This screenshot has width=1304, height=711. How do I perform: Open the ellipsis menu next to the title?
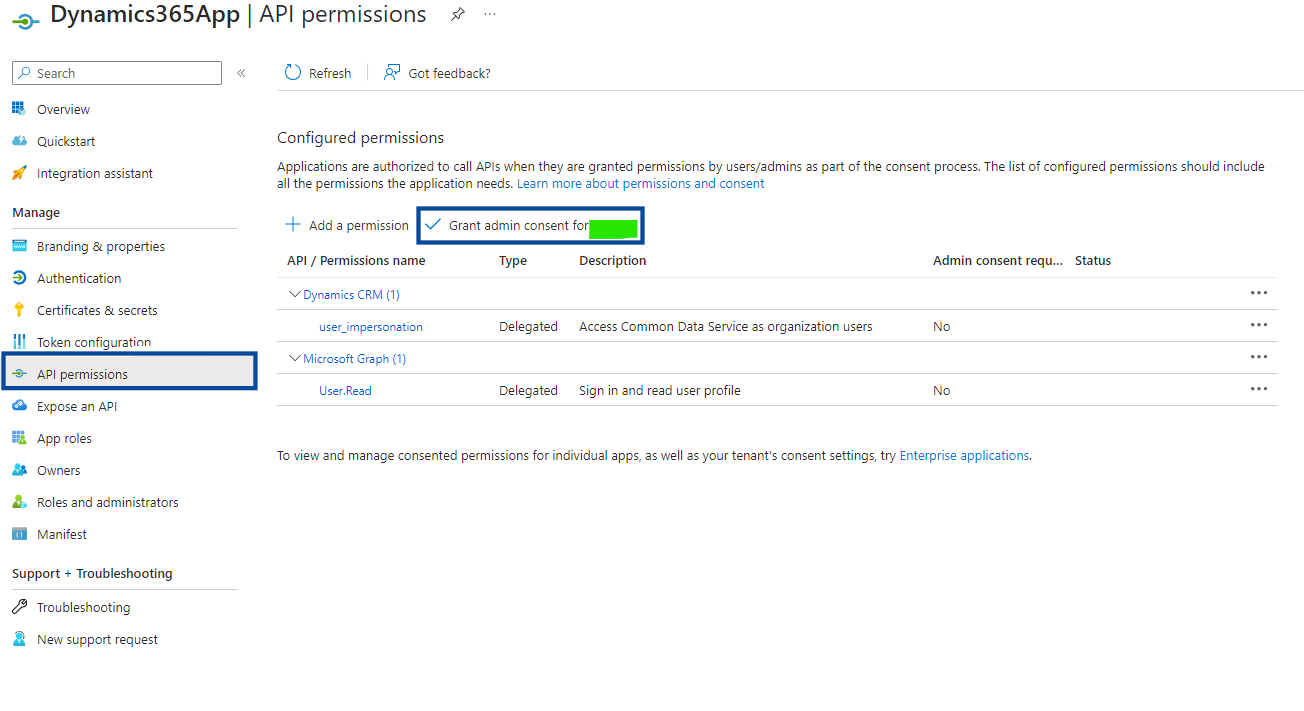489,14
